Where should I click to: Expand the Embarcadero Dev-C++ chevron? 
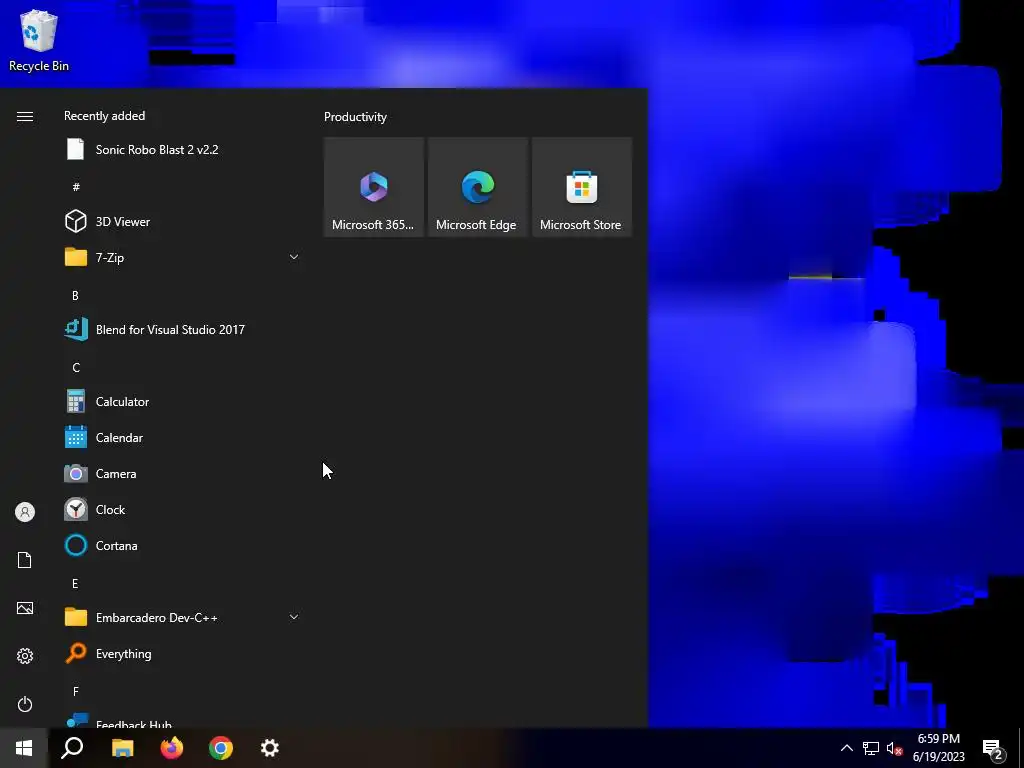pos(294,617)
